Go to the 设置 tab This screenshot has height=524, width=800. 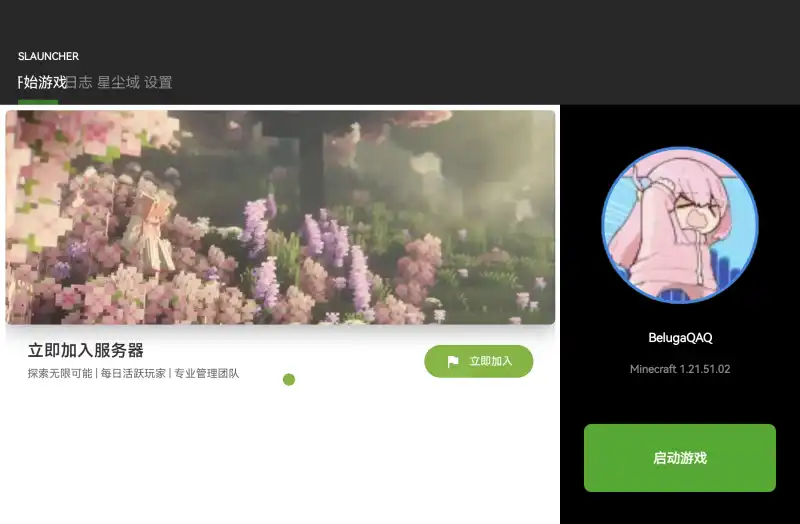click(x=158, y=82)
